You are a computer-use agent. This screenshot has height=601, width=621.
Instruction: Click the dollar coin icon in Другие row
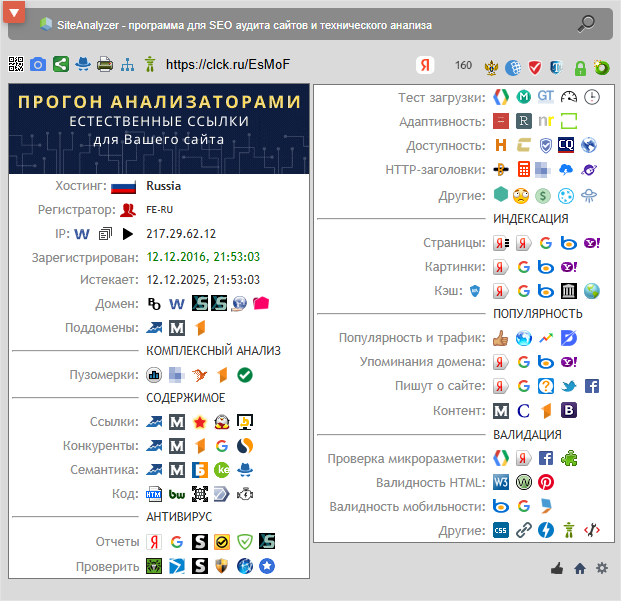pos(543,196)
